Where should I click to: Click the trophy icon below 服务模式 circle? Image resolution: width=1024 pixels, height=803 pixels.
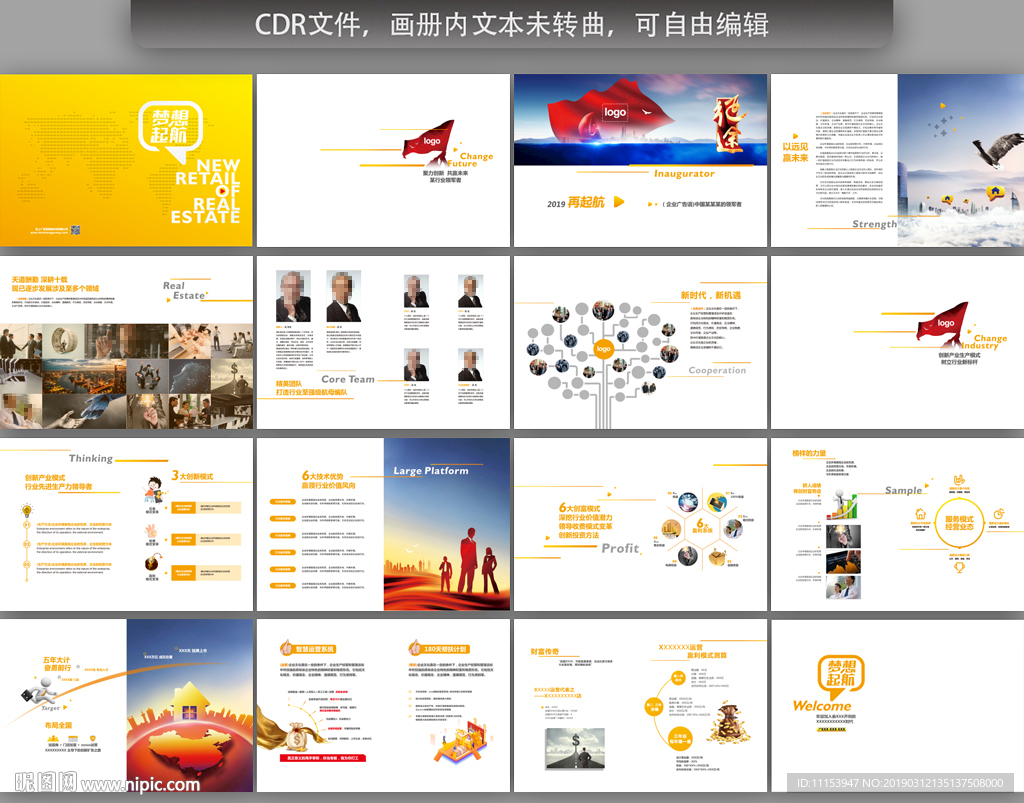(x=959, y=567)
